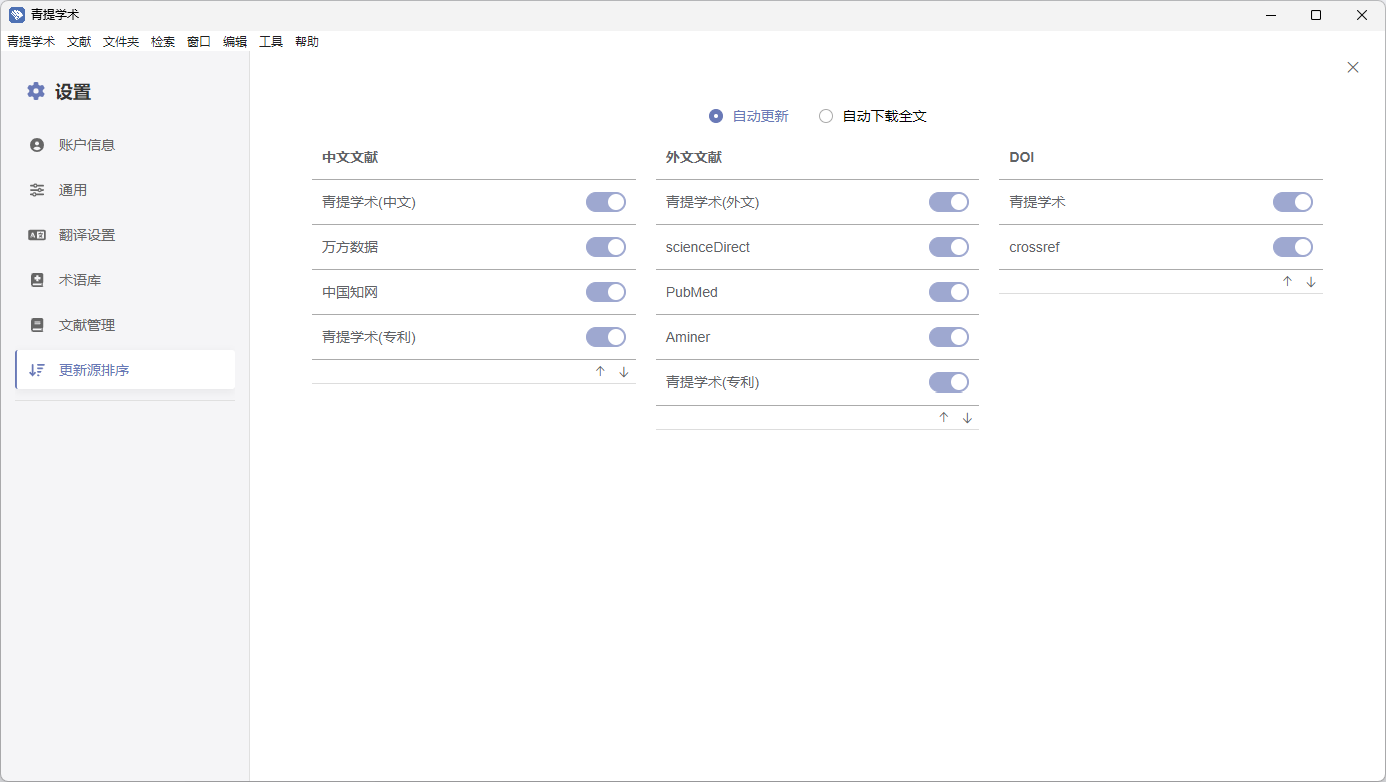Select the 中国知网 row label

tap(350, 292)
